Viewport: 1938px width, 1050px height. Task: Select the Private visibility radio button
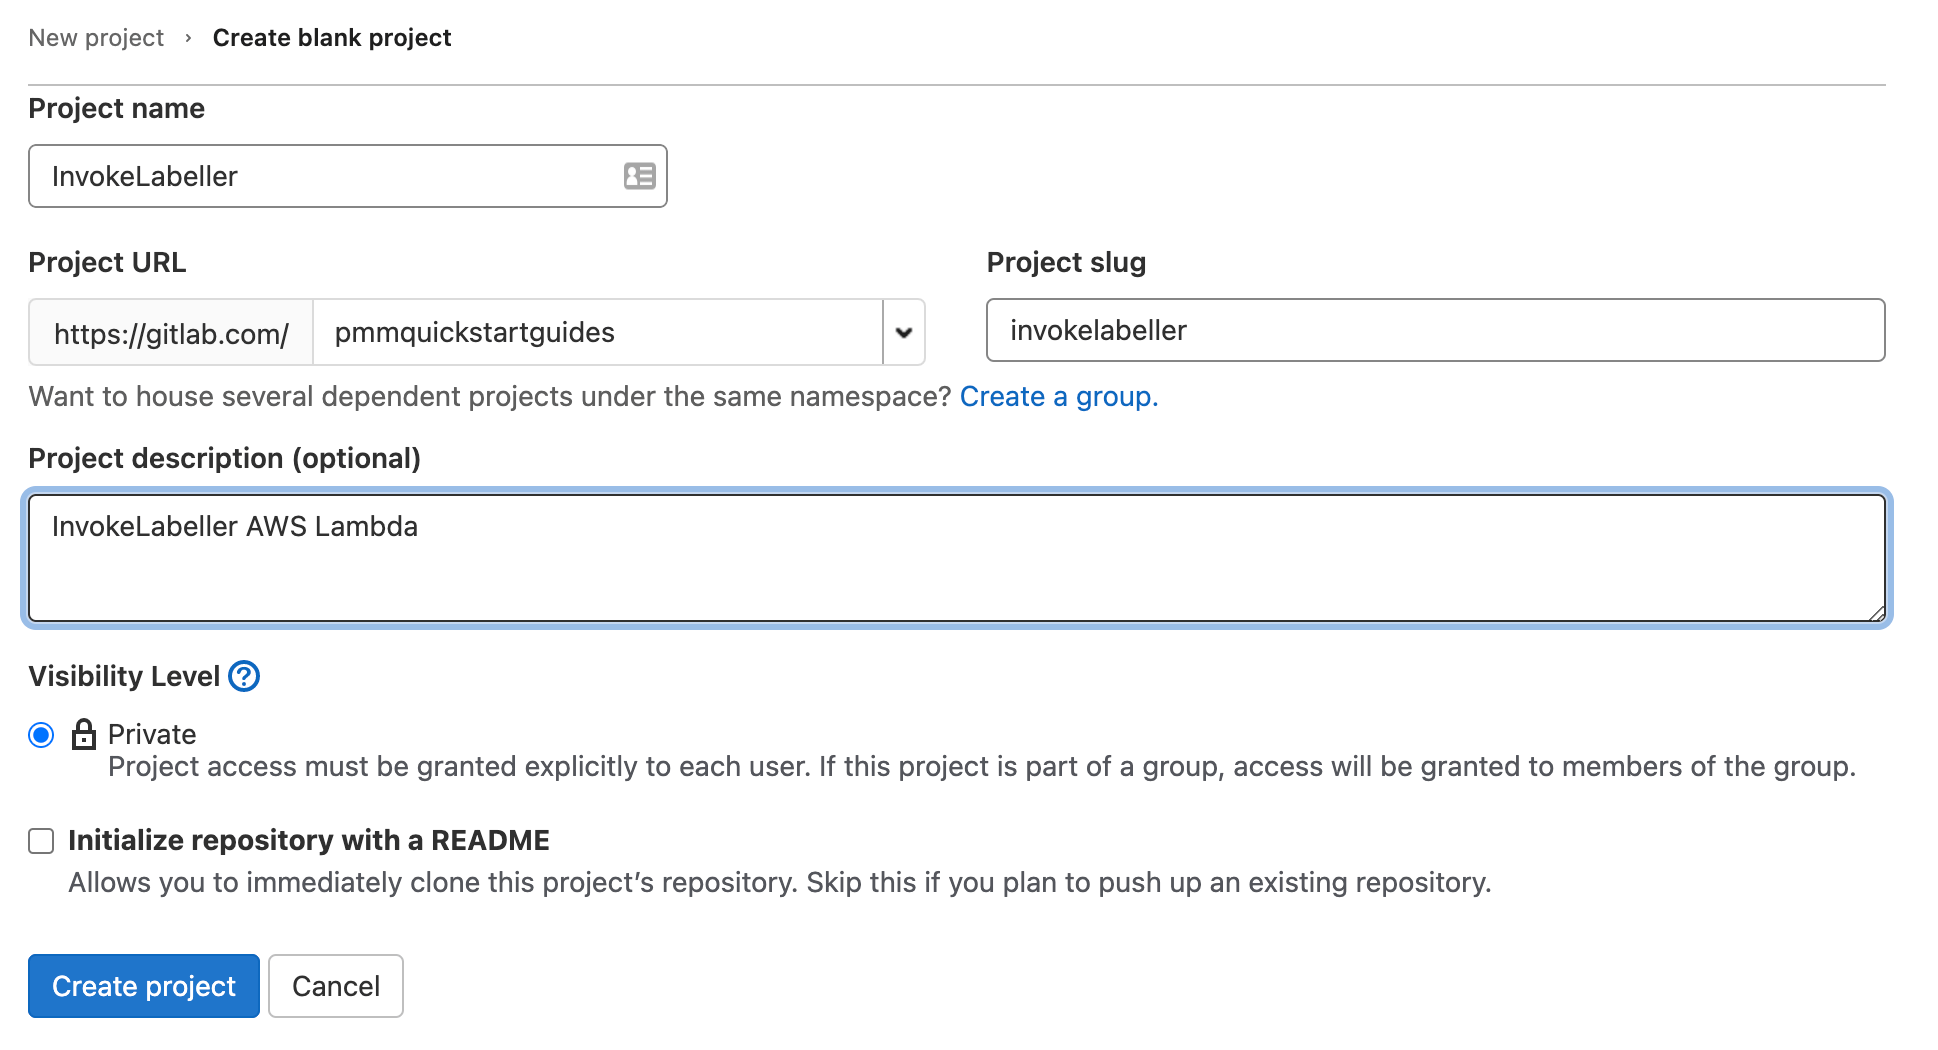(40, 735)
